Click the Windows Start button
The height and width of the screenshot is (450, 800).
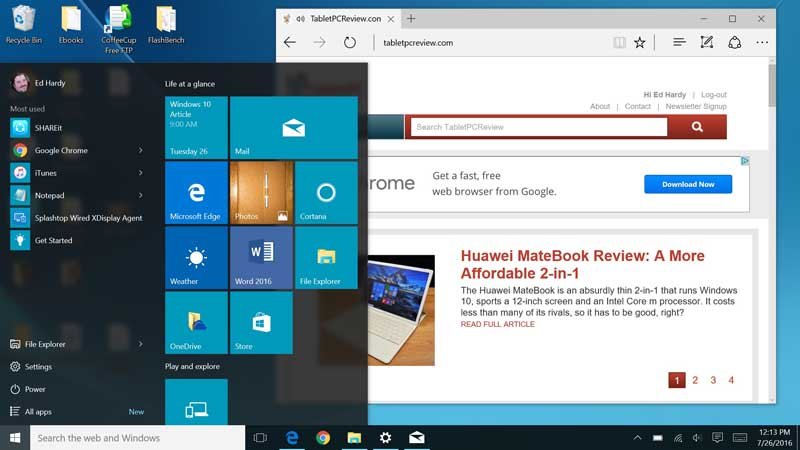coord(15,438)
